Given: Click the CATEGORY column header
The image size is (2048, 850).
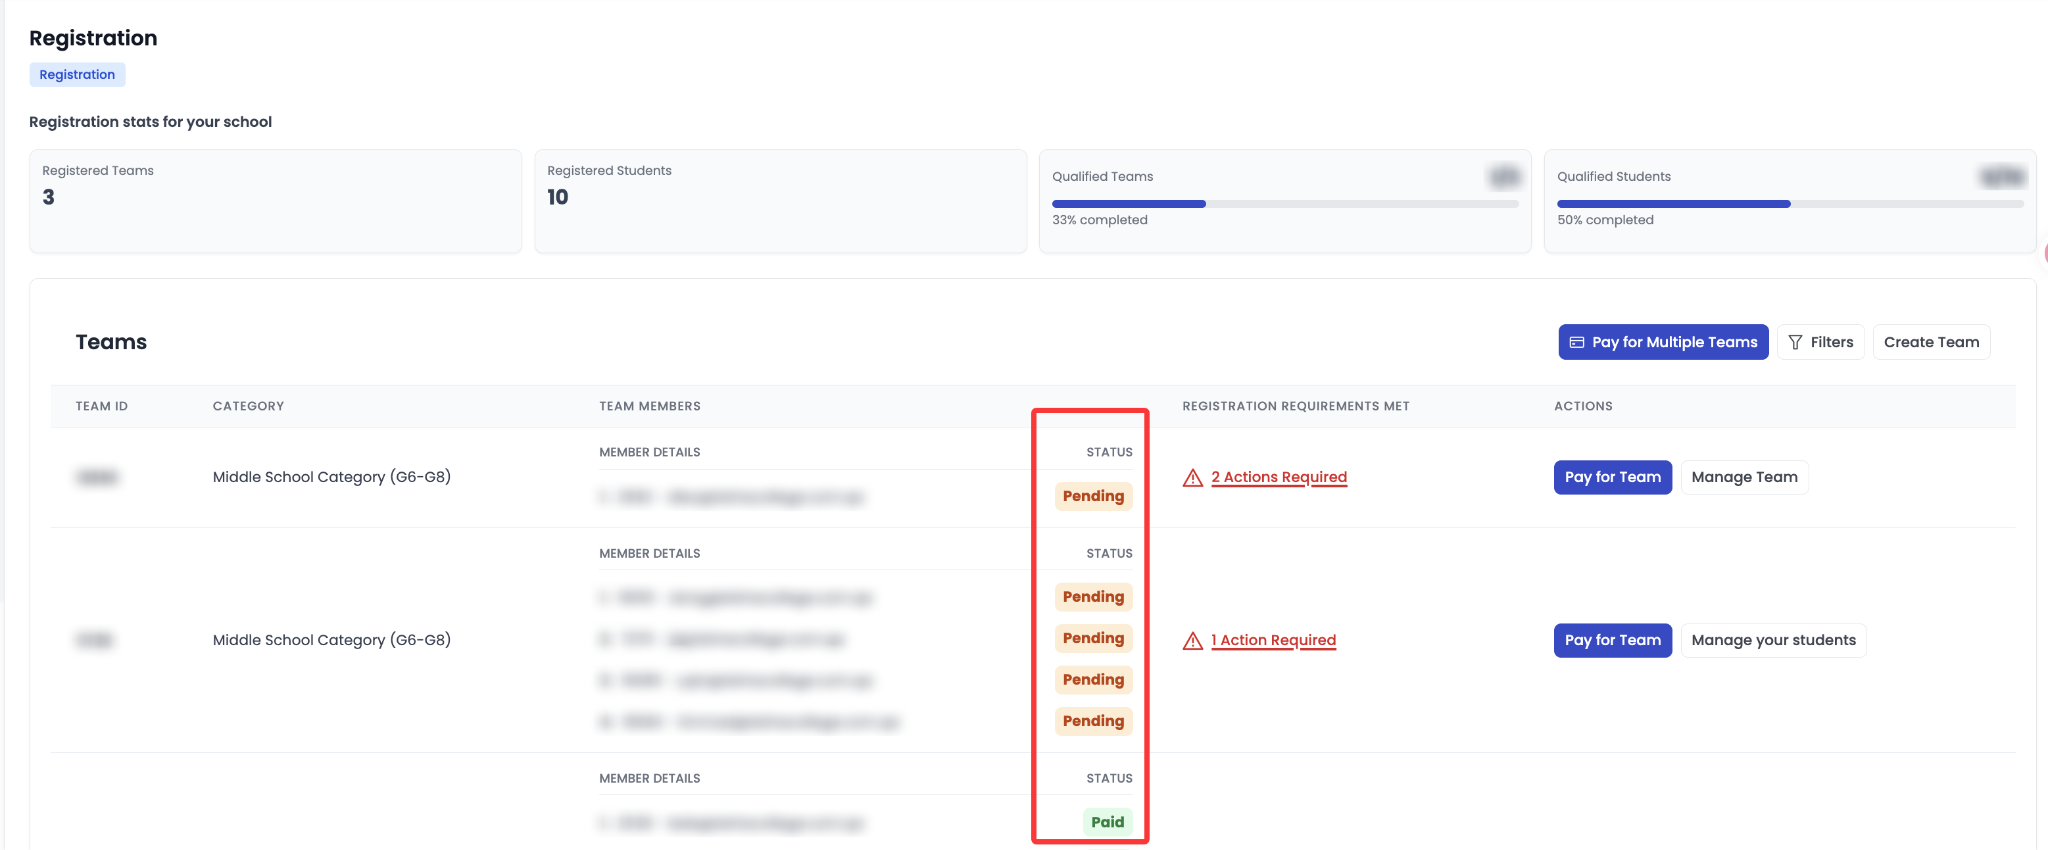Looking at the screenshot, I should tap(248, 406).
